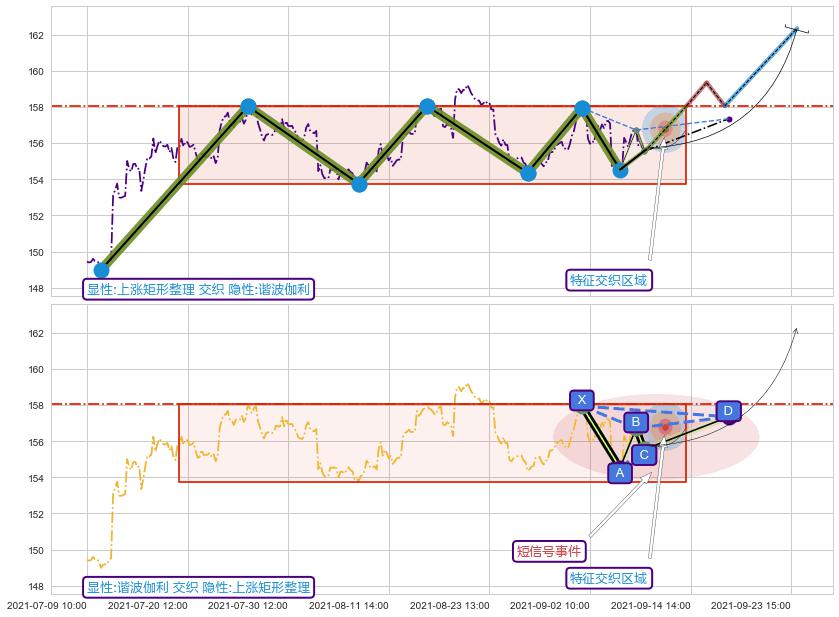Select the B harmonic point marker
This screenshot has height=617, width=839.
635,423
